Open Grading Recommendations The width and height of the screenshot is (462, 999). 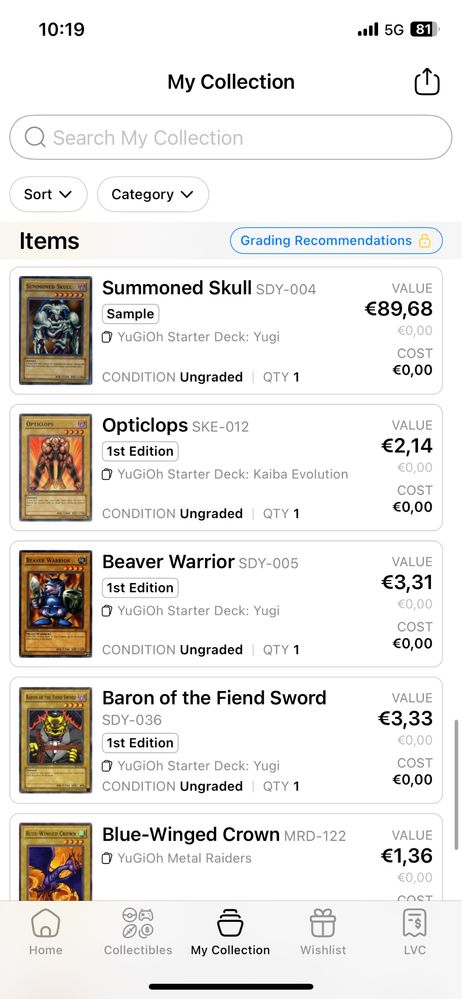click(x=336, y=240)
